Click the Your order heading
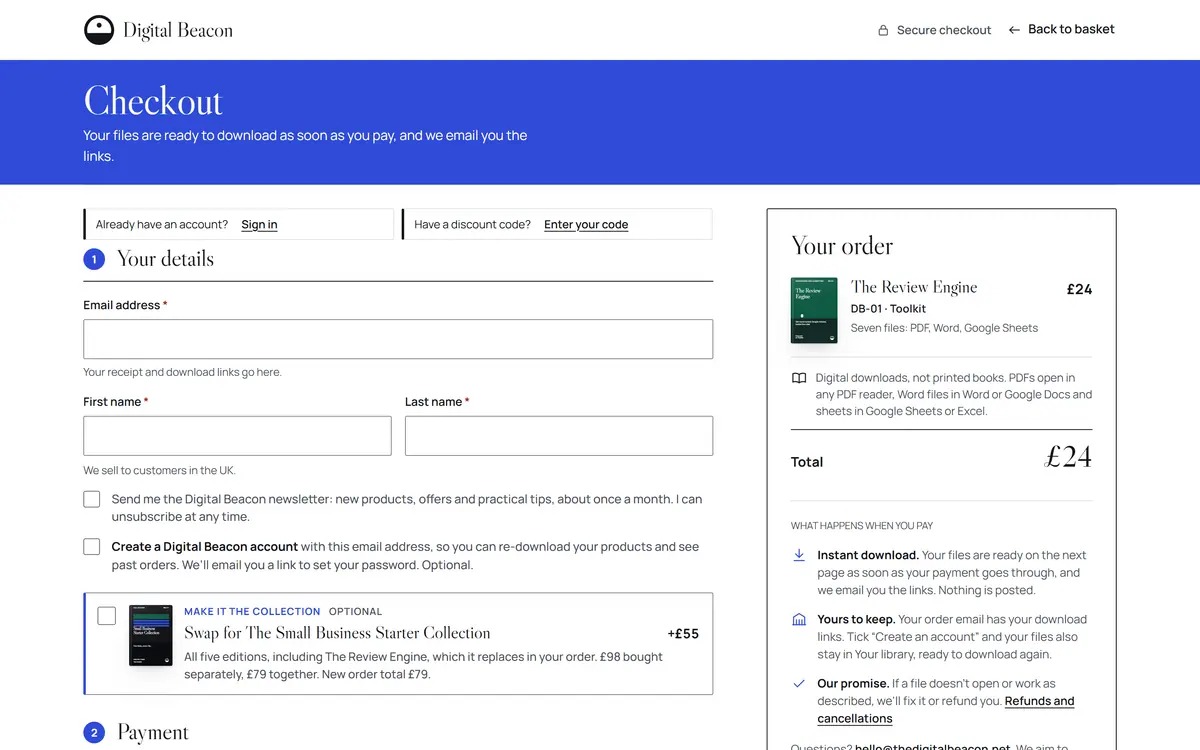The width and height of the screenshot is (1200, 750). pyautogui.click(x=842, y=246)
